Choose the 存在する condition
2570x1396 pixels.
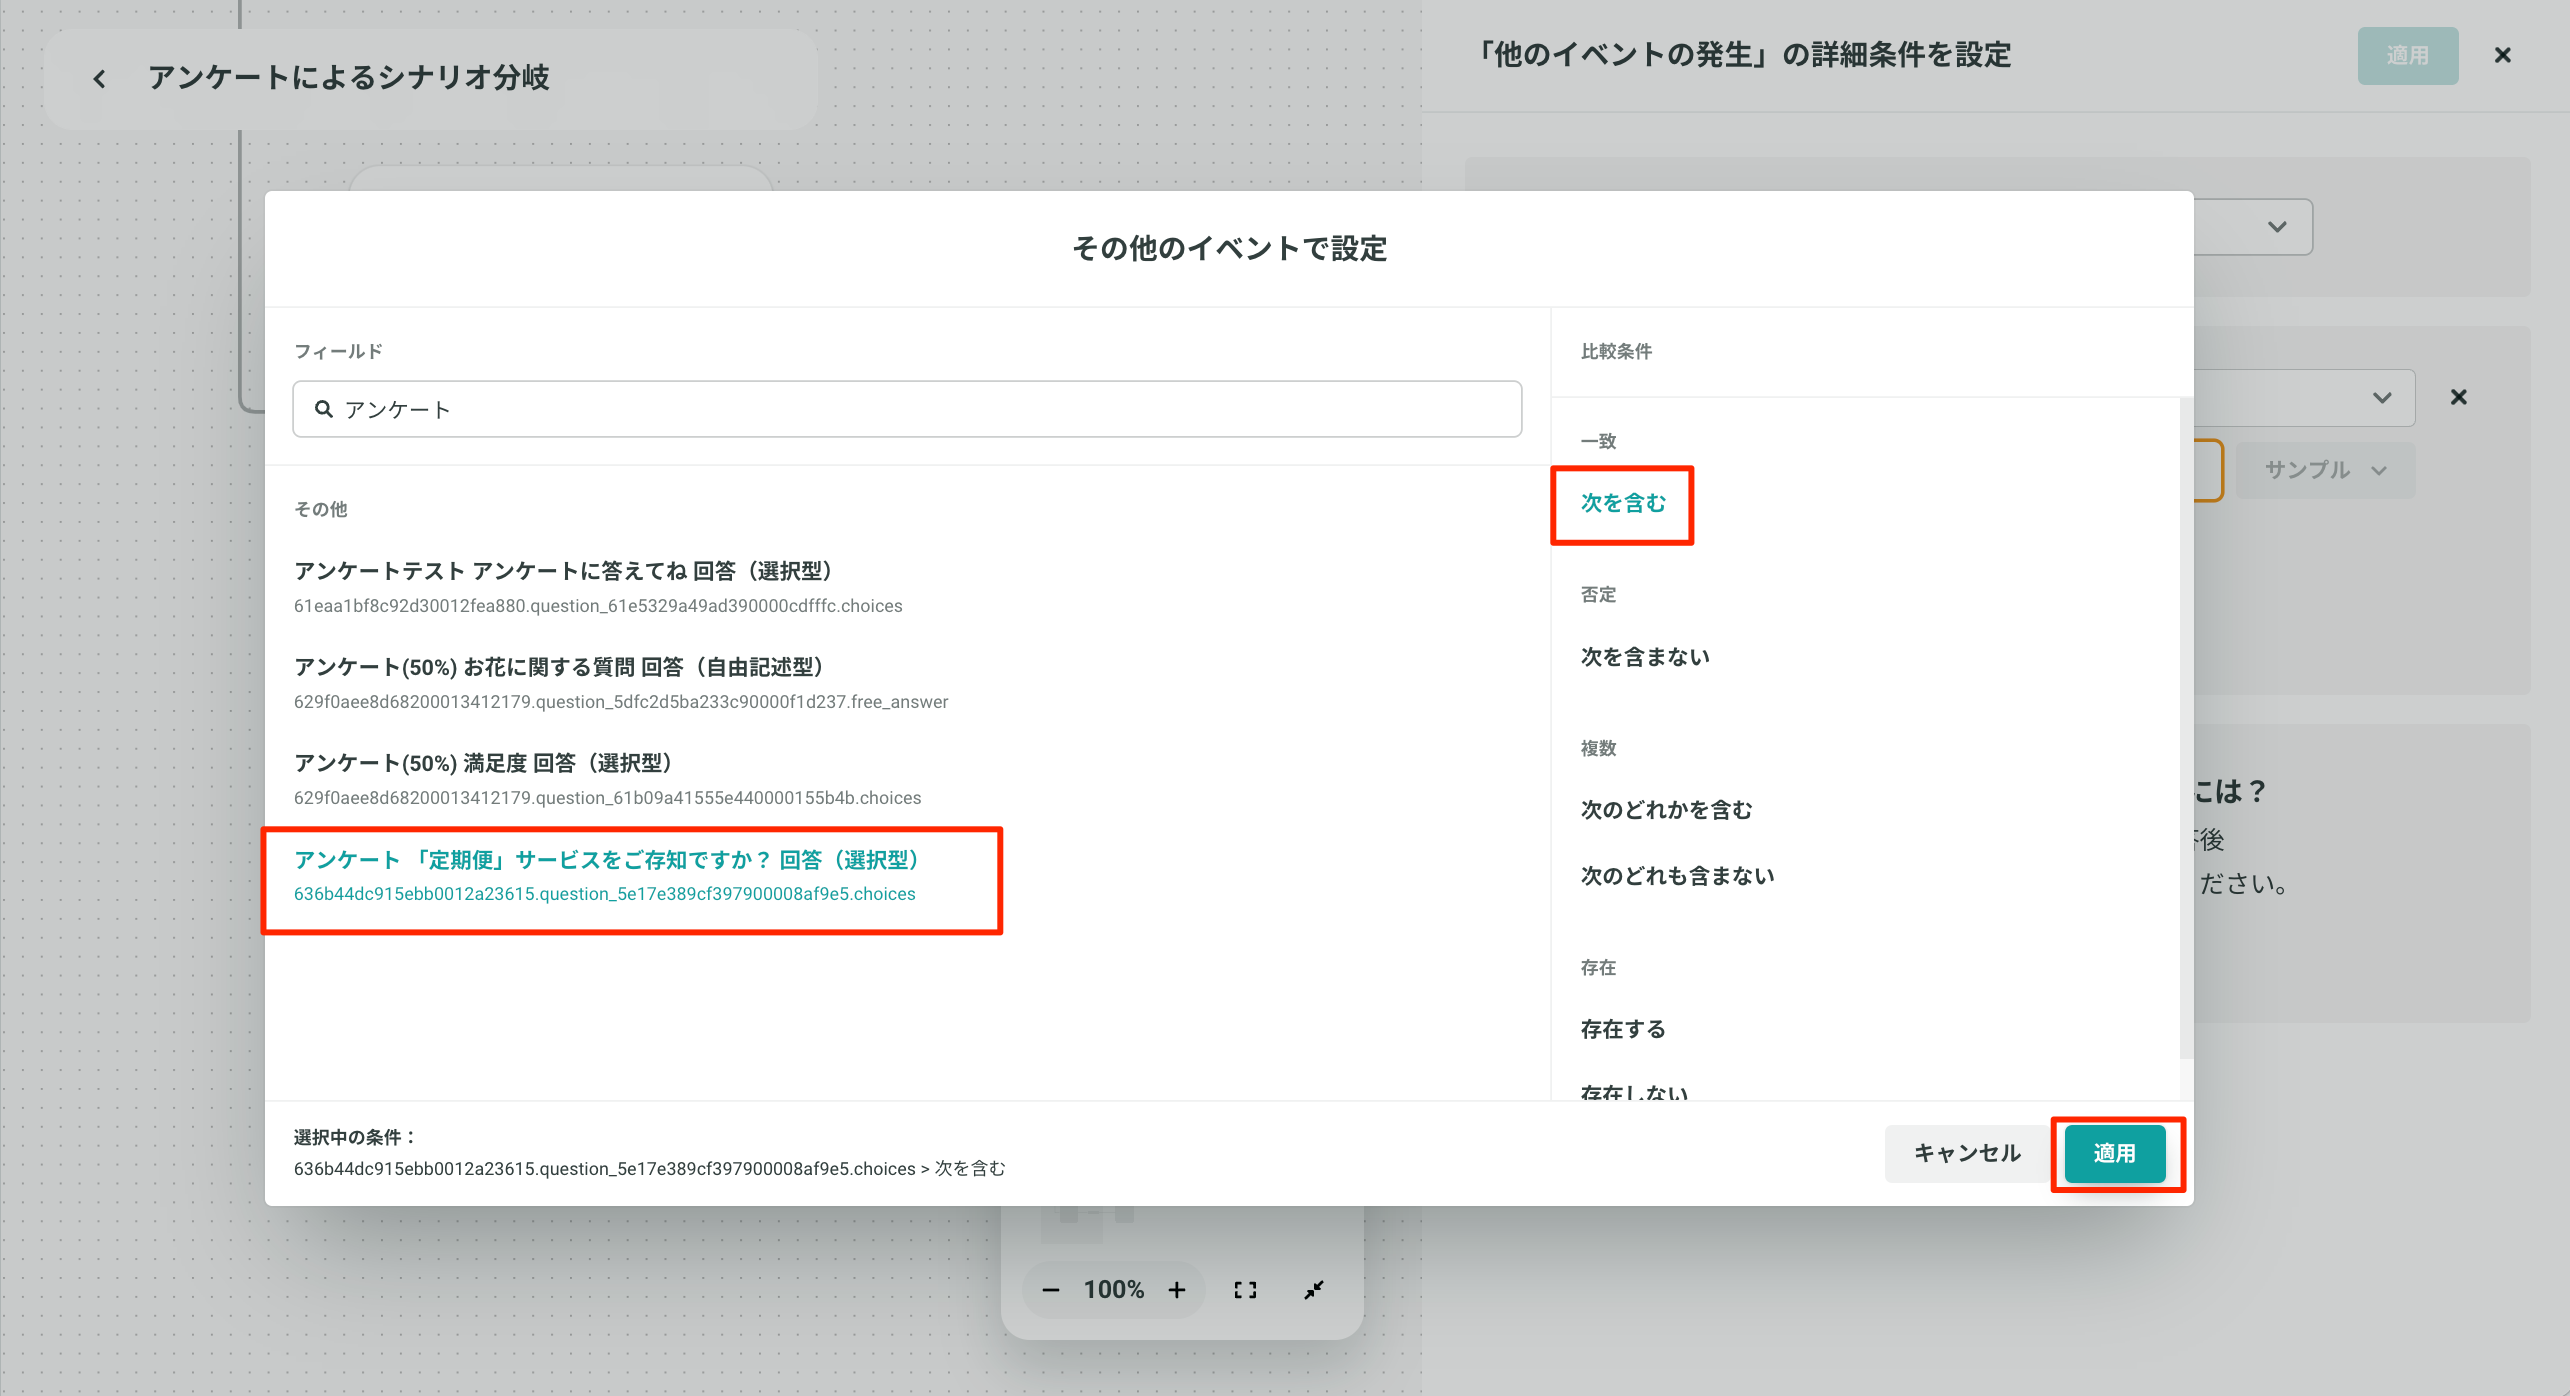pyautogui.click(x=1623, y=1029)
